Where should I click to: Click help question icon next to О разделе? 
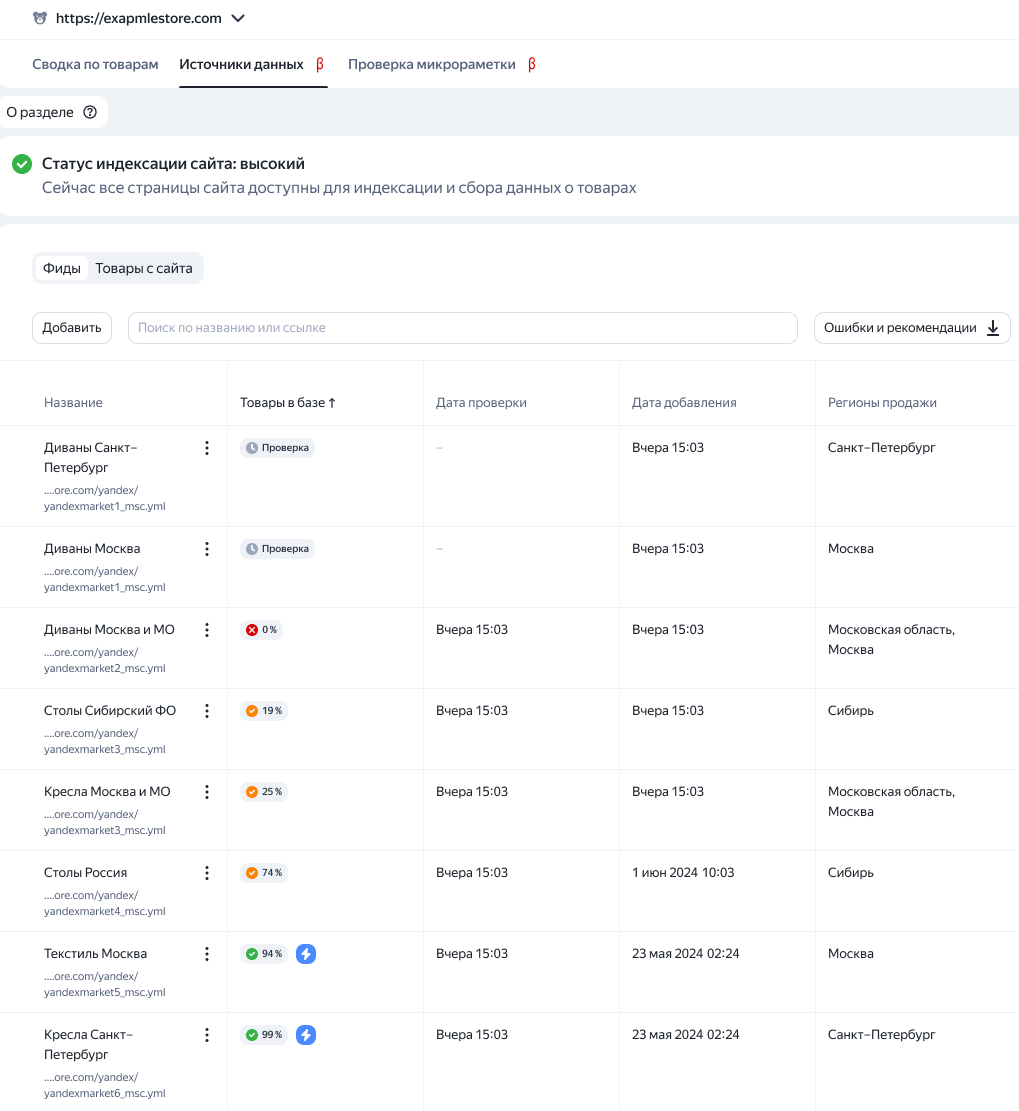(90, 112)
